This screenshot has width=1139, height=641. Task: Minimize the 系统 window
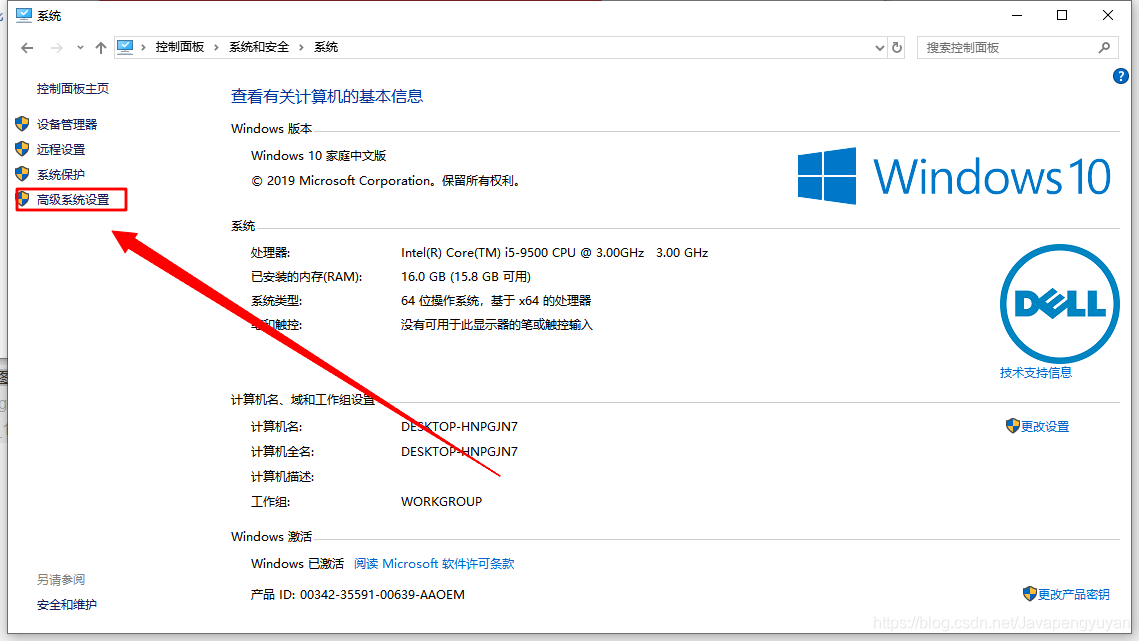click(1017, 15)
